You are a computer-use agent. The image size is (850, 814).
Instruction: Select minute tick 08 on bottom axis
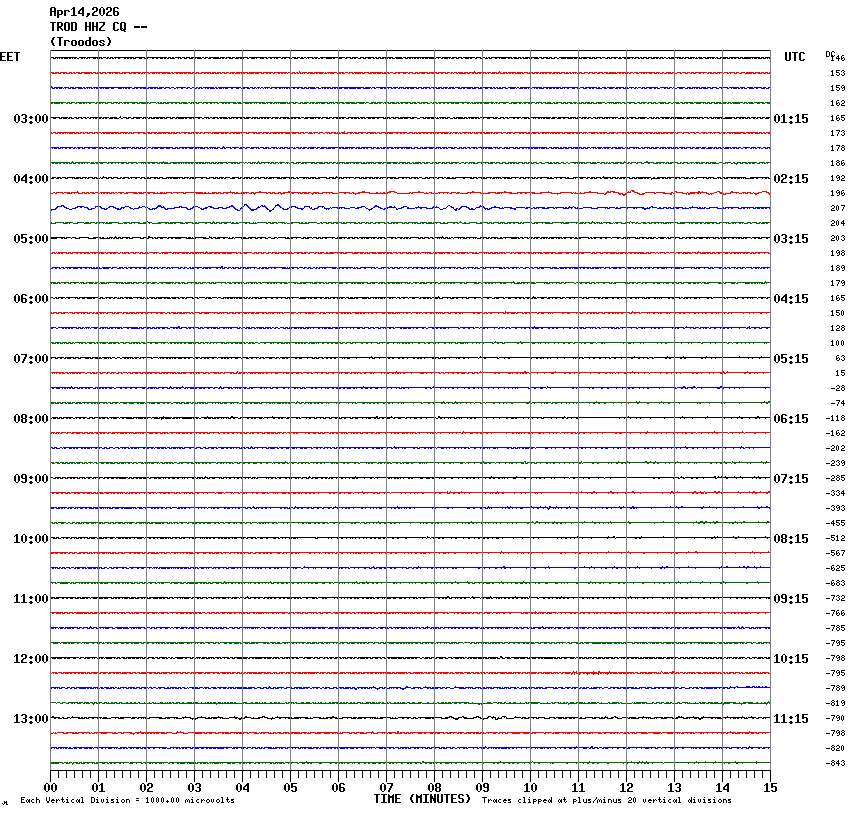coord(434,787)
